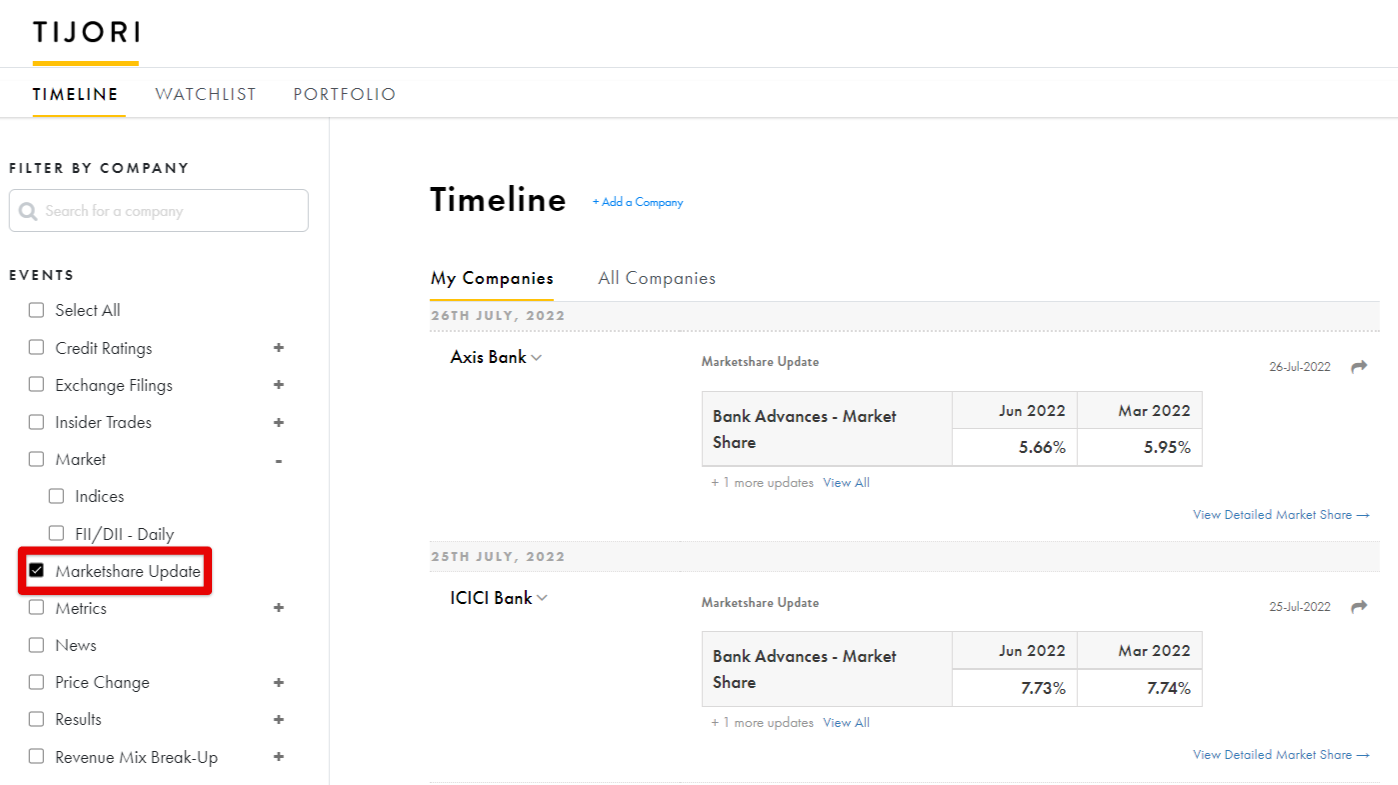Click ICICI Bank's Mar 2022 column header
This screenshot has height=785, width=1398.
point(1155,650)
